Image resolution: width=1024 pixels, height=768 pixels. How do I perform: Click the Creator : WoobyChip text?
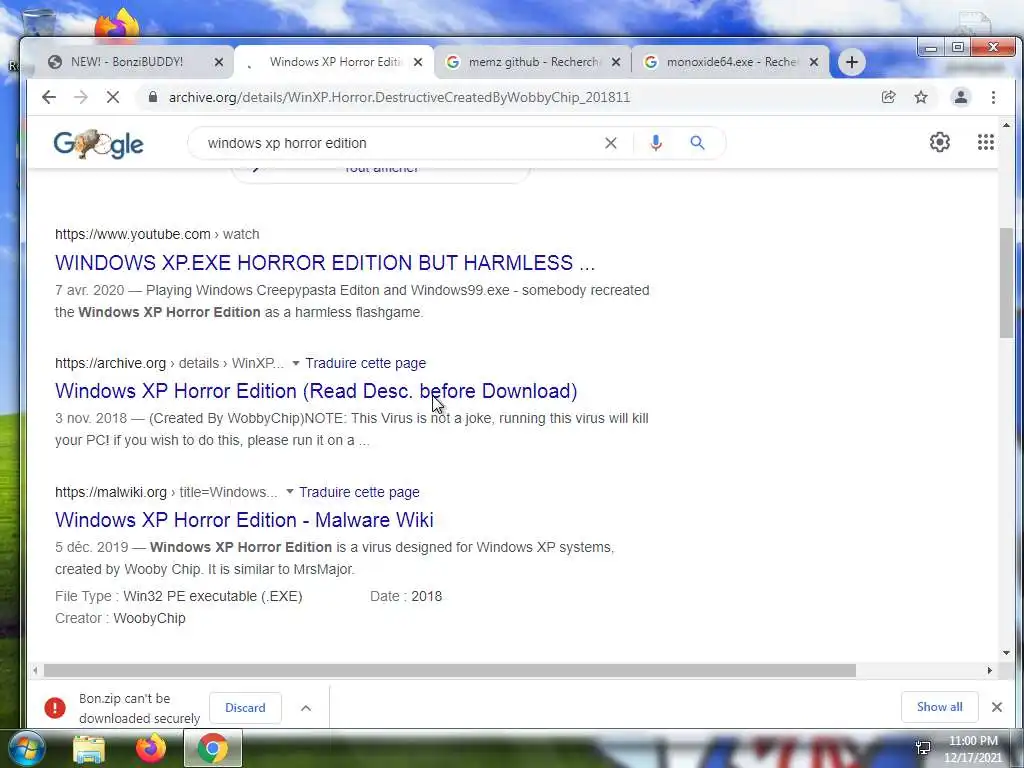click(x=120, y=618)
